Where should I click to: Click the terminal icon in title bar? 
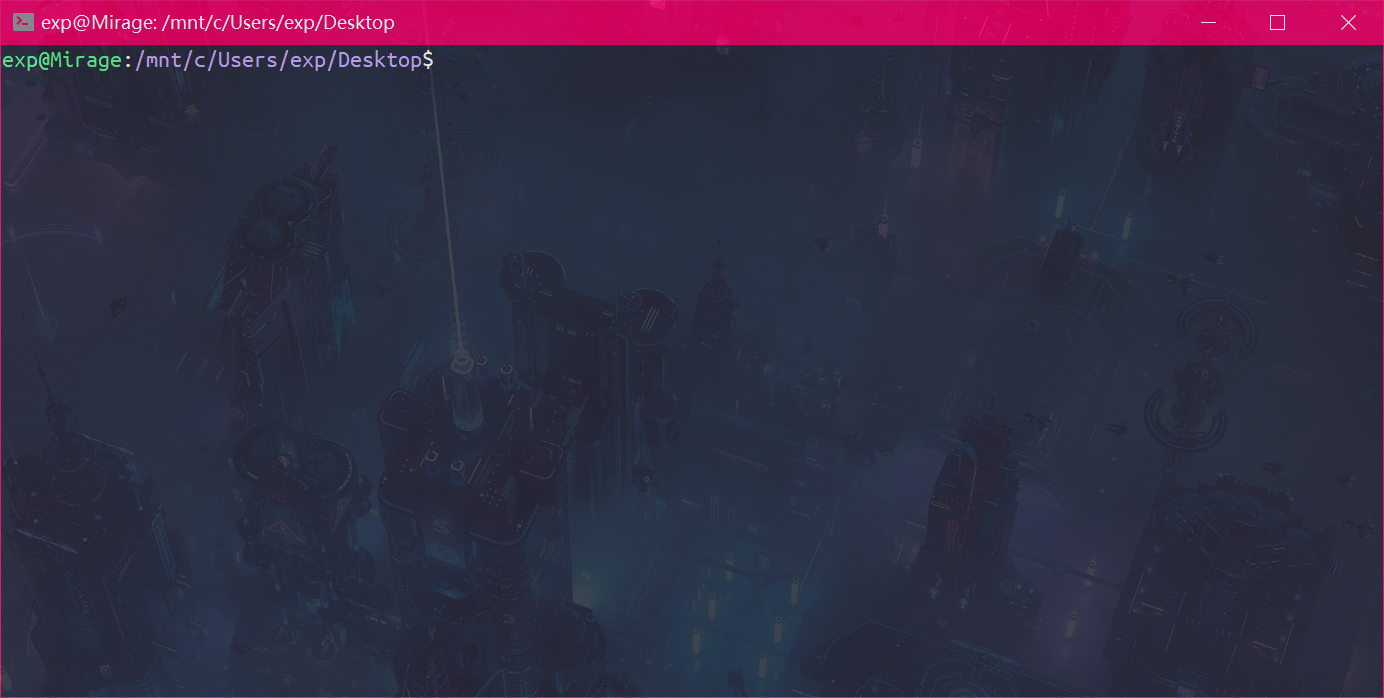point(23,22)
